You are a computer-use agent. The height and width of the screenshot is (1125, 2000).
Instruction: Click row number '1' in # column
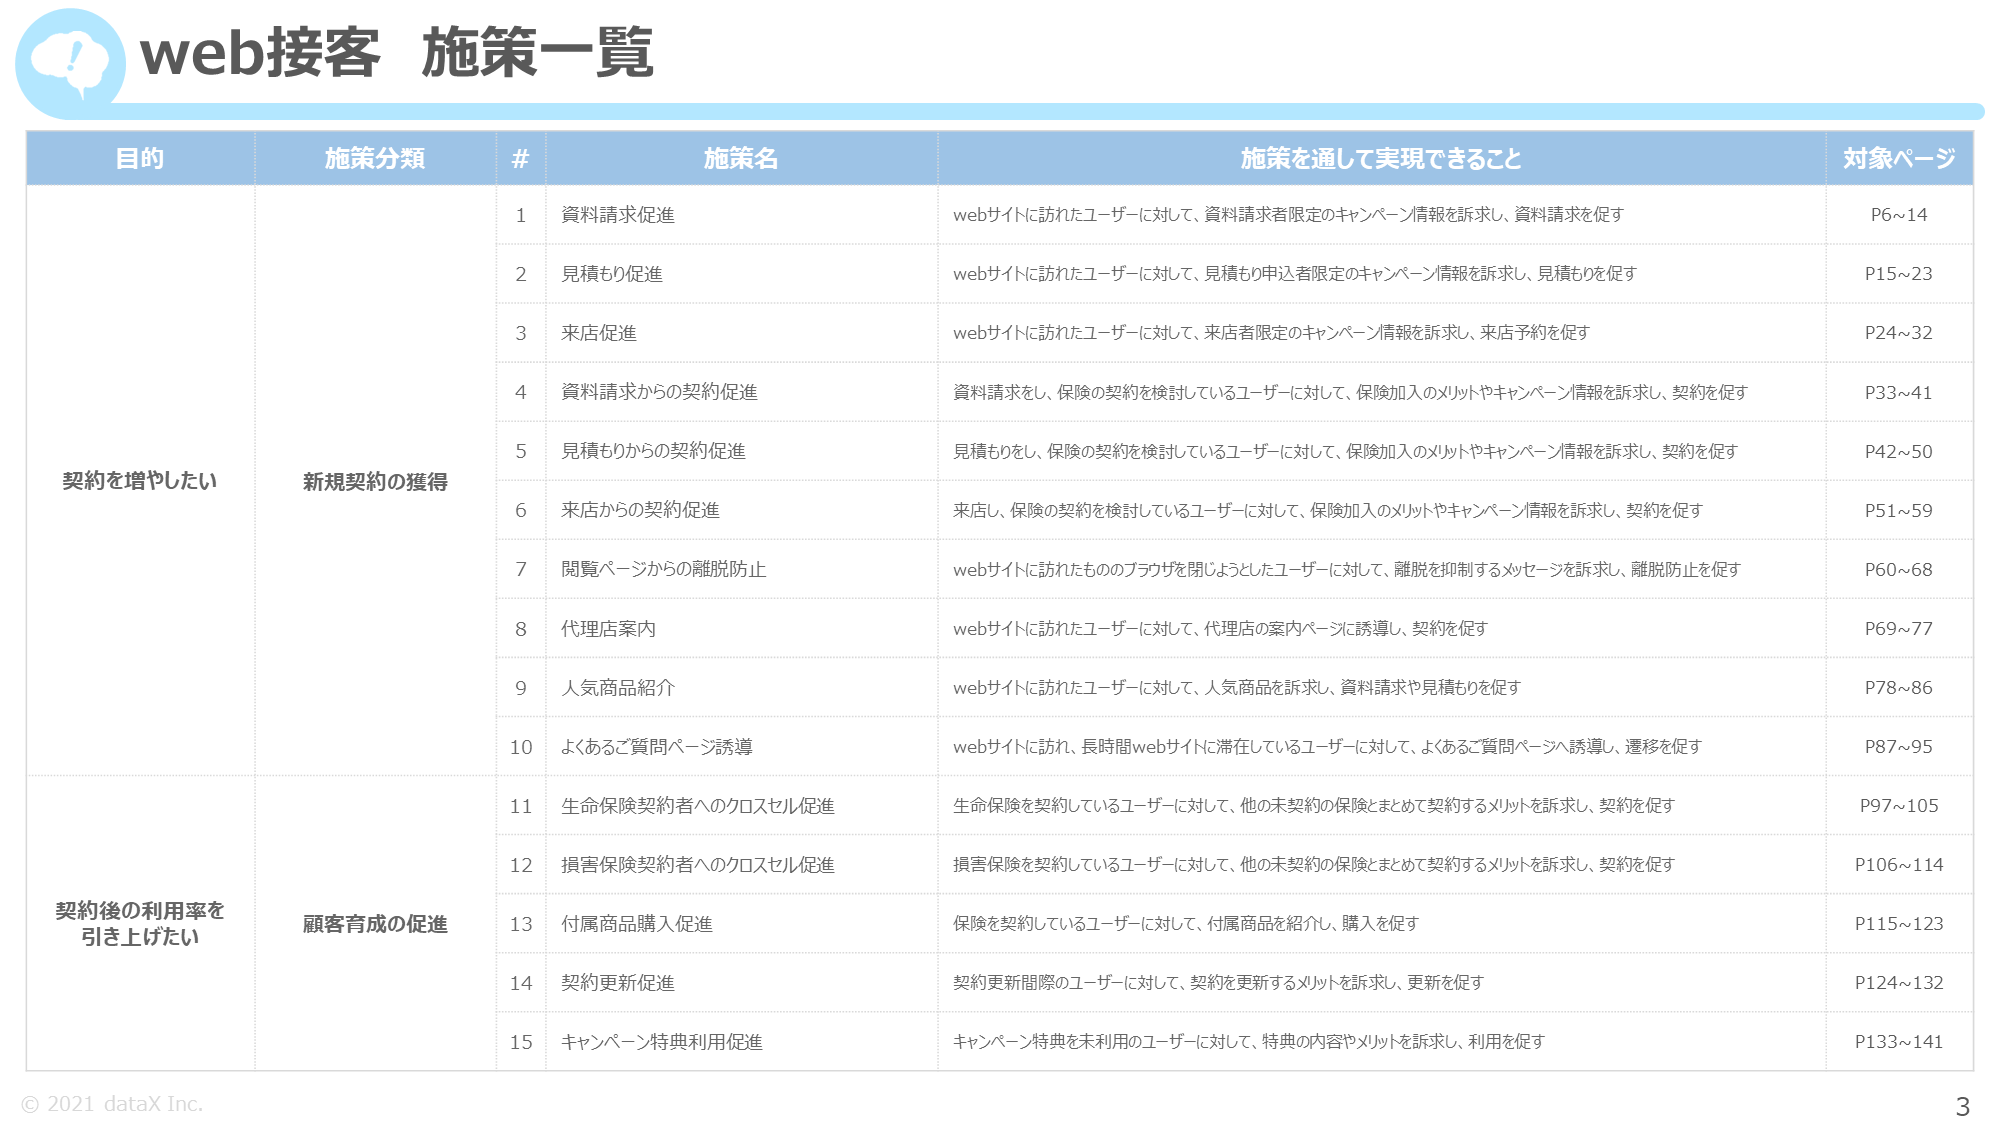click(521, 215)
